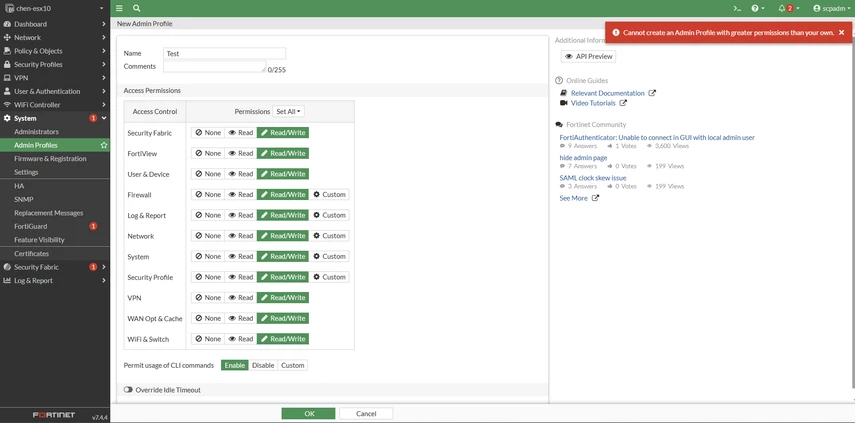Set Log & Report permission to Custom
The image size is (855, 423).
click(x=329, y=215)
